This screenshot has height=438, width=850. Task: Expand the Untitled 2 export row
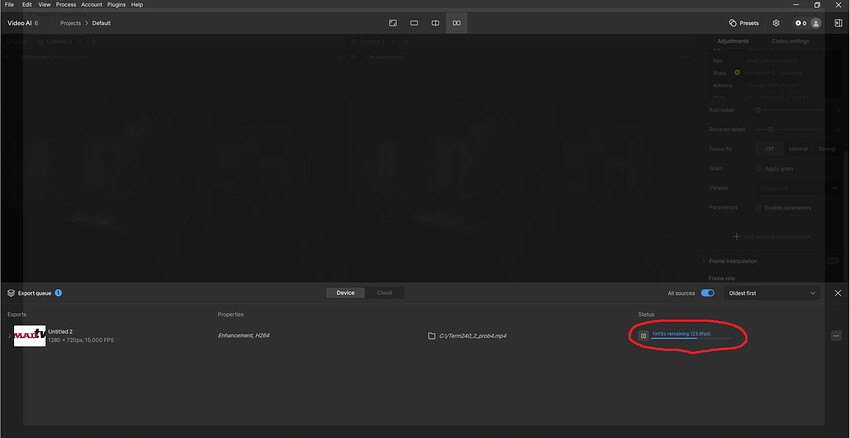tap(9, 336)
